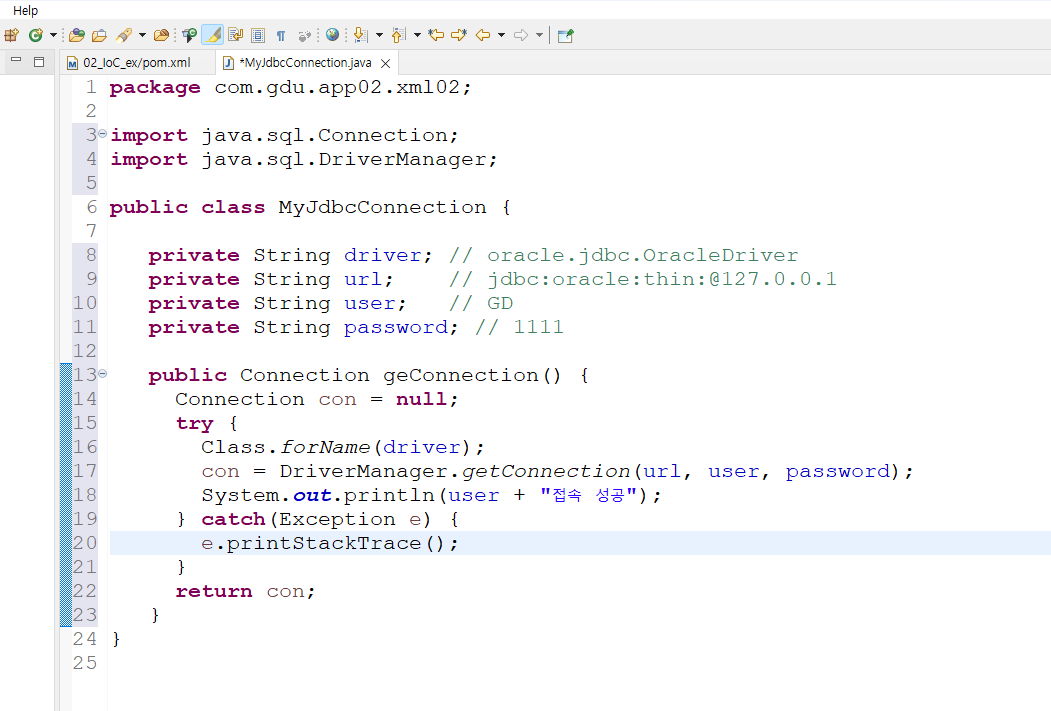Click Last Edit Location arrow icon
This screenshot has width=1051, height=711.
[x=436, y=36]
